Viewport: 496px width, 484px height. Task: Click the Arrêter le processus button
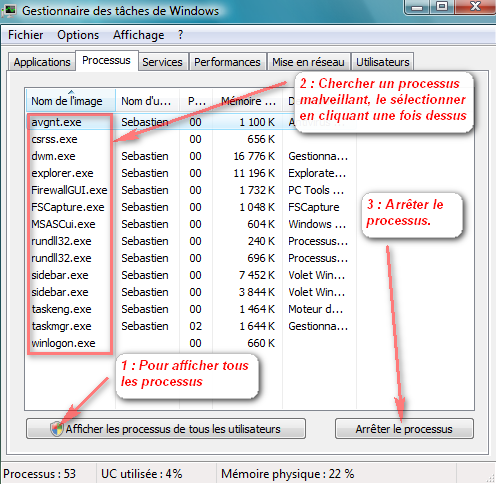pos(404,429)
